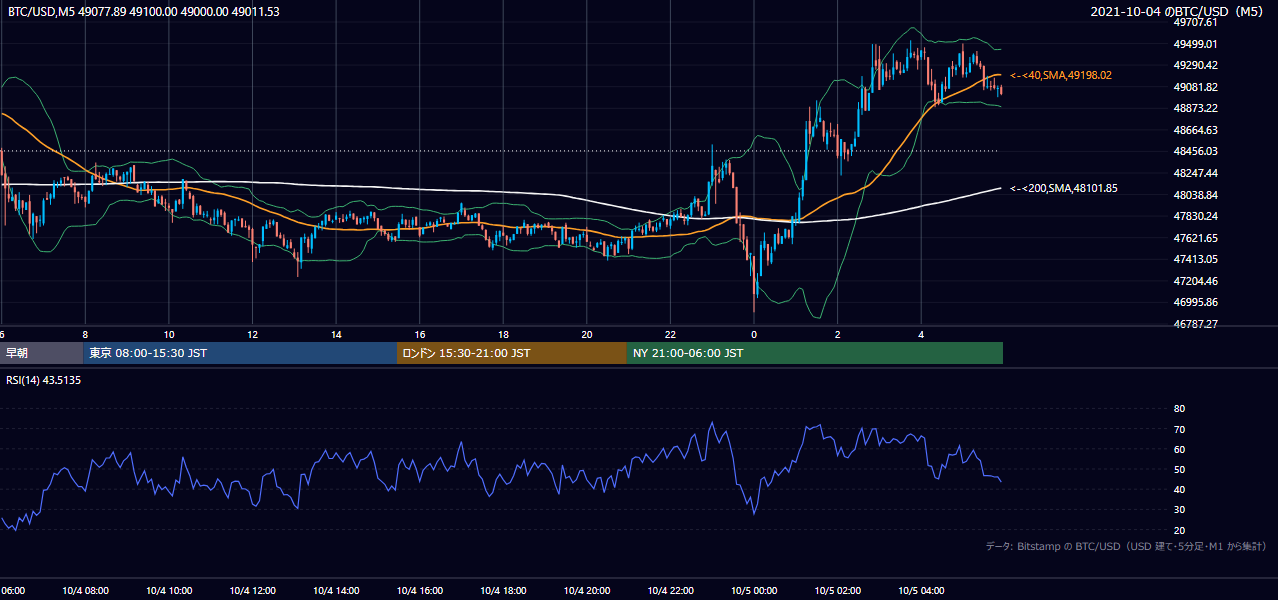Screen dimensions: 1278x600
Task: Click the 10/5 04:00 time axis label
Action: (x=922, y=591)
